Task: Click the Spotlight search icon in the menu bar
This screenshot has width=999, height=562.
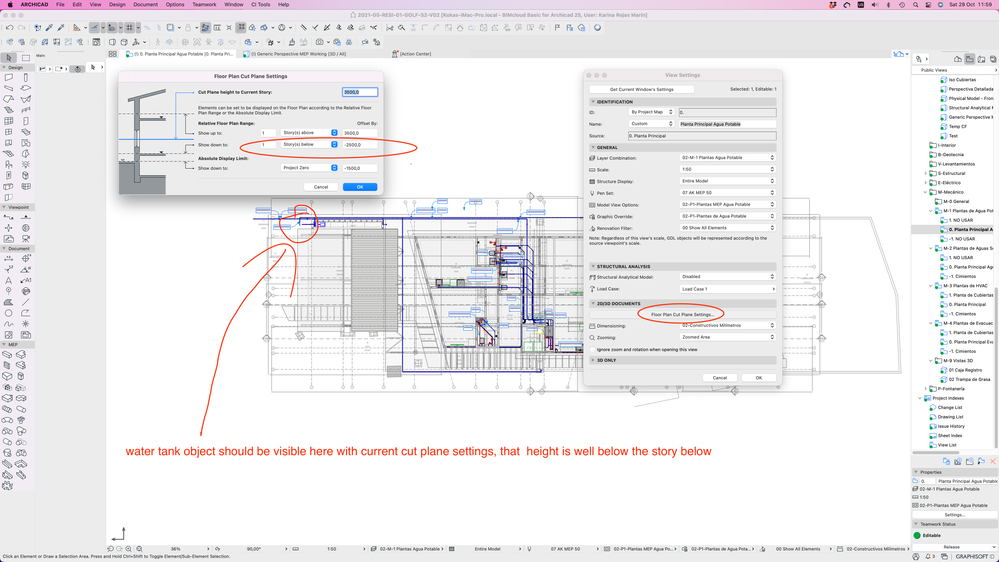Action: [915, 5]
